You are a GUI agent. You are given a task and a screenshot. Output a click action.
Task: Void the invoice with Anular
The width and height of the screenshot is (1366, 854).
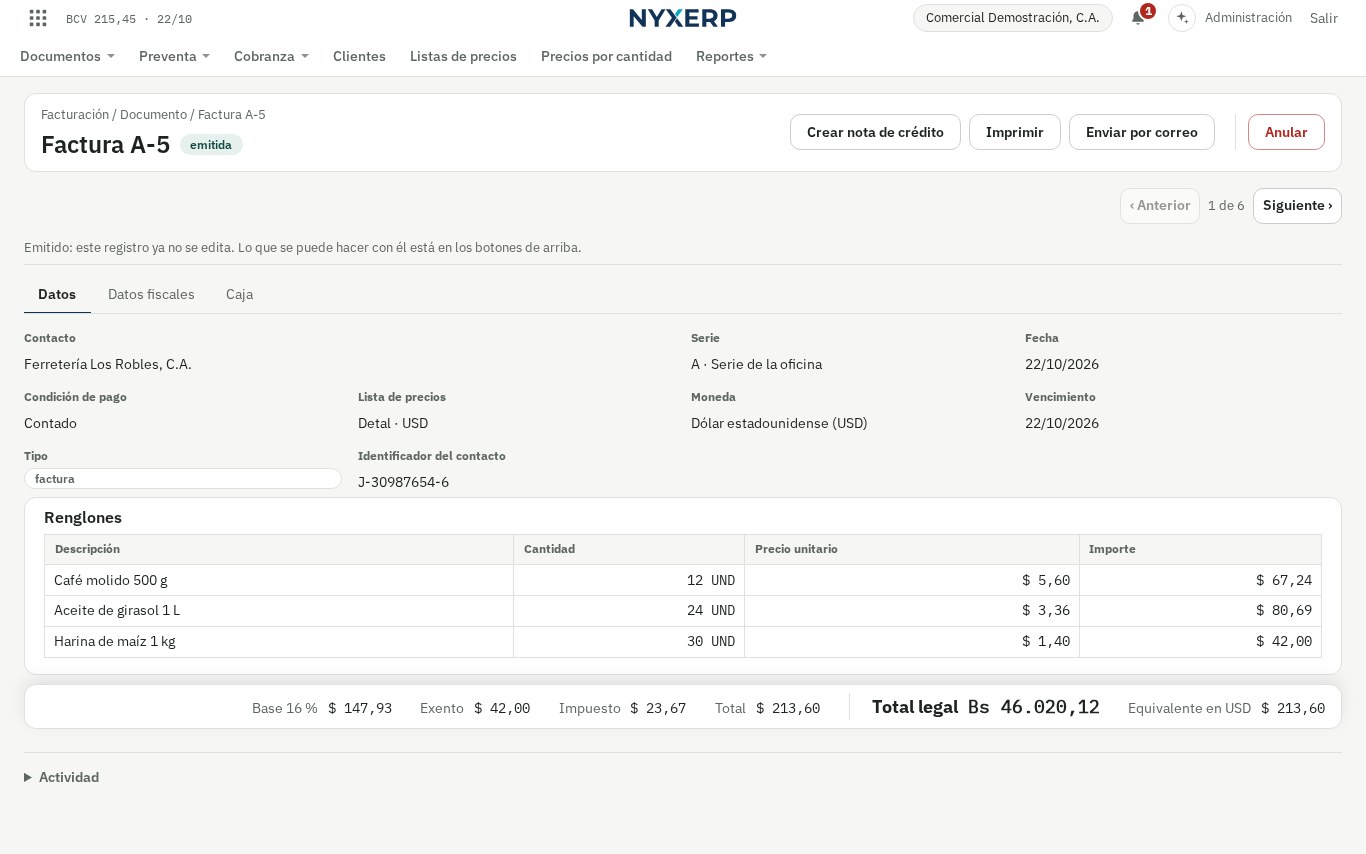pos(1286,132)
